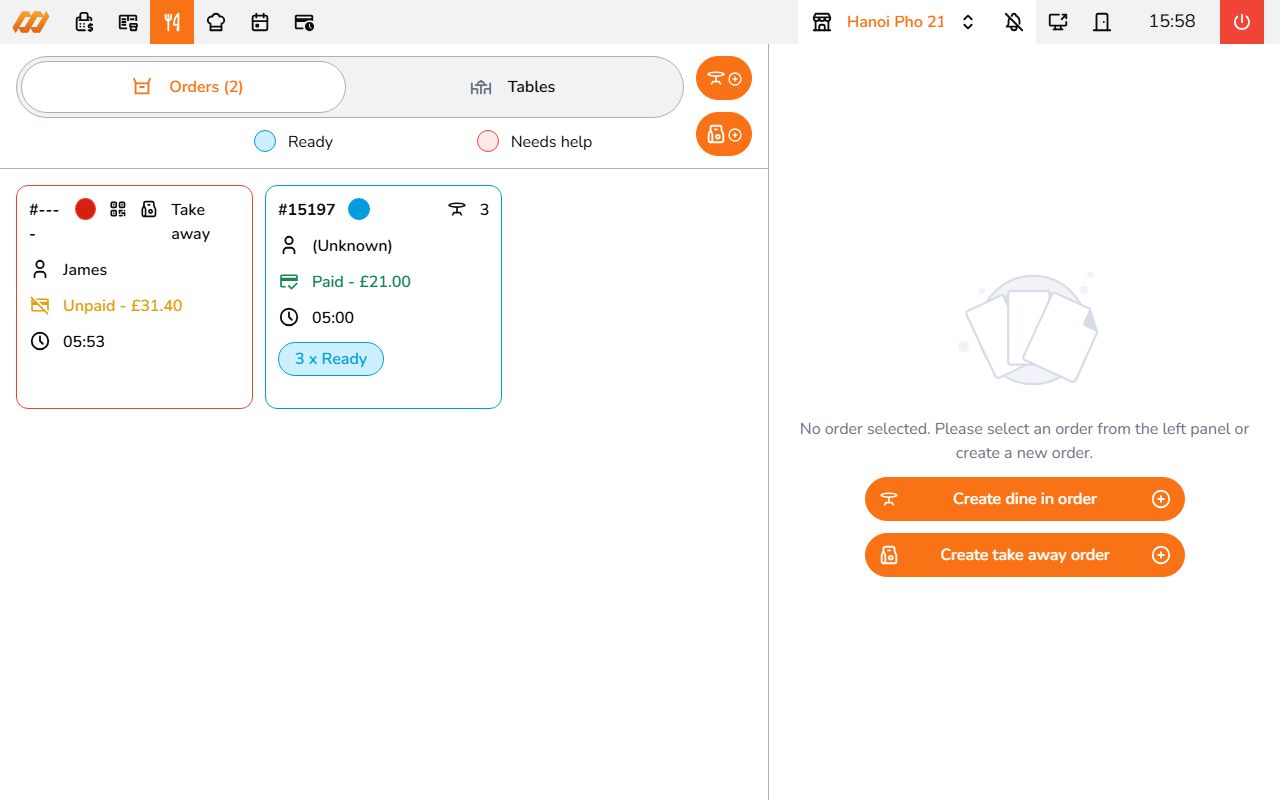Click the Paid - £21.00 status

[361, 282]
